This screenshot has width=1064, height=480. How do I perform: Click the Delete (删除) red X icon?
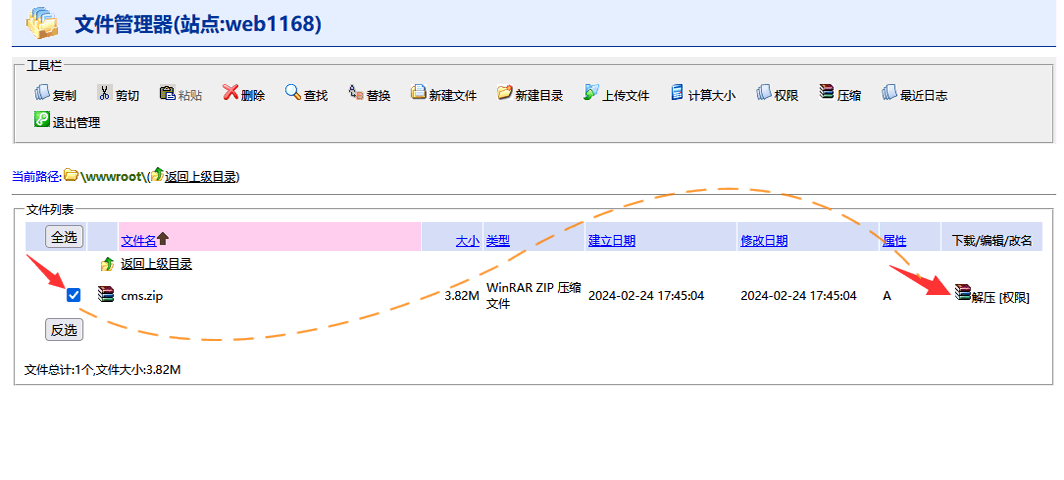(x=230, y=93)
